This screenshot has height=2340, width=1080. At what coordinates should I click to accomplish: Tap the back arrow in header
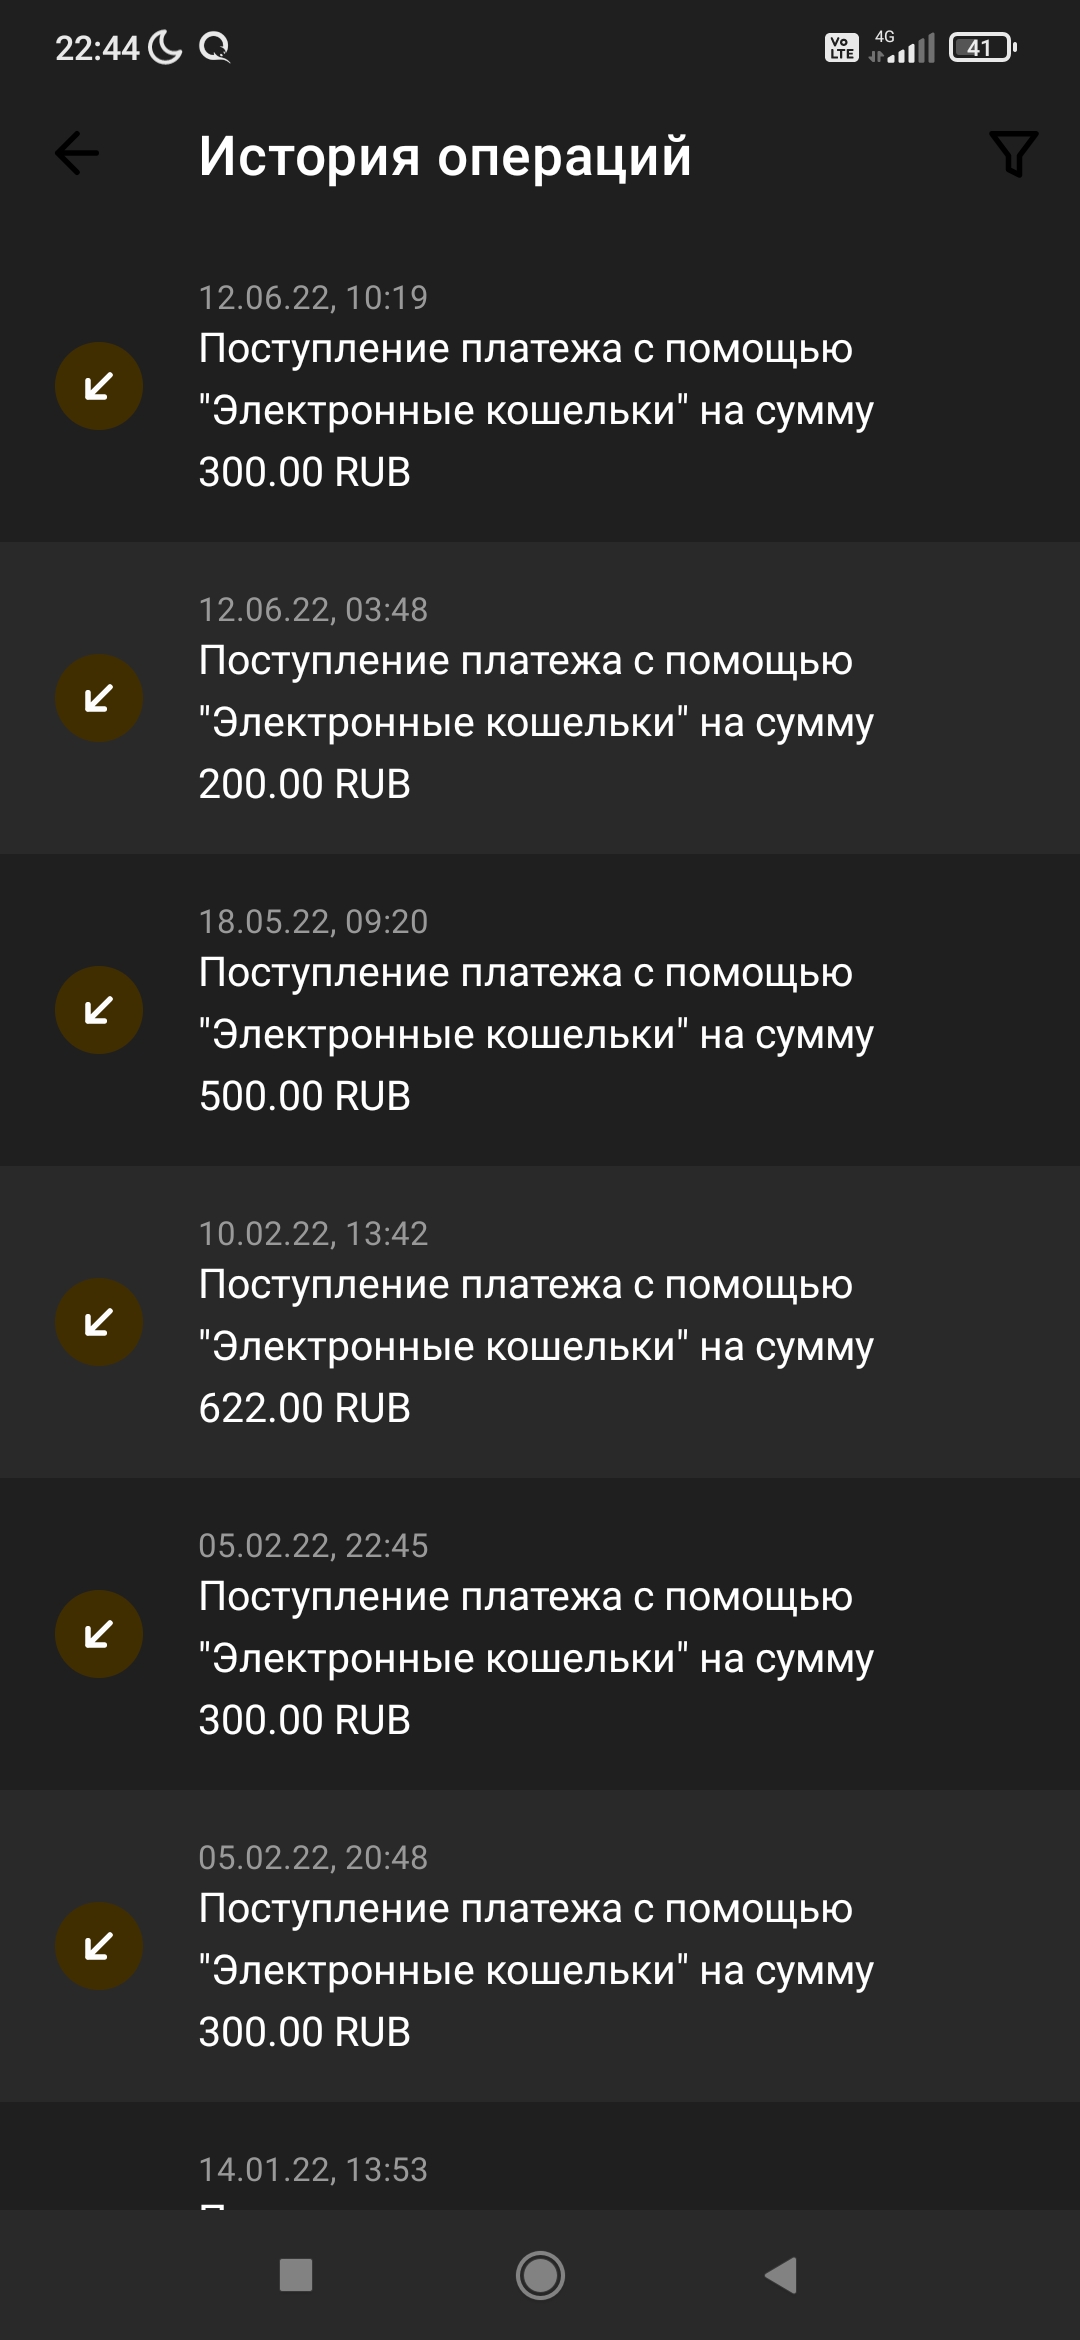pyautogui.click(x=77, y=154)
